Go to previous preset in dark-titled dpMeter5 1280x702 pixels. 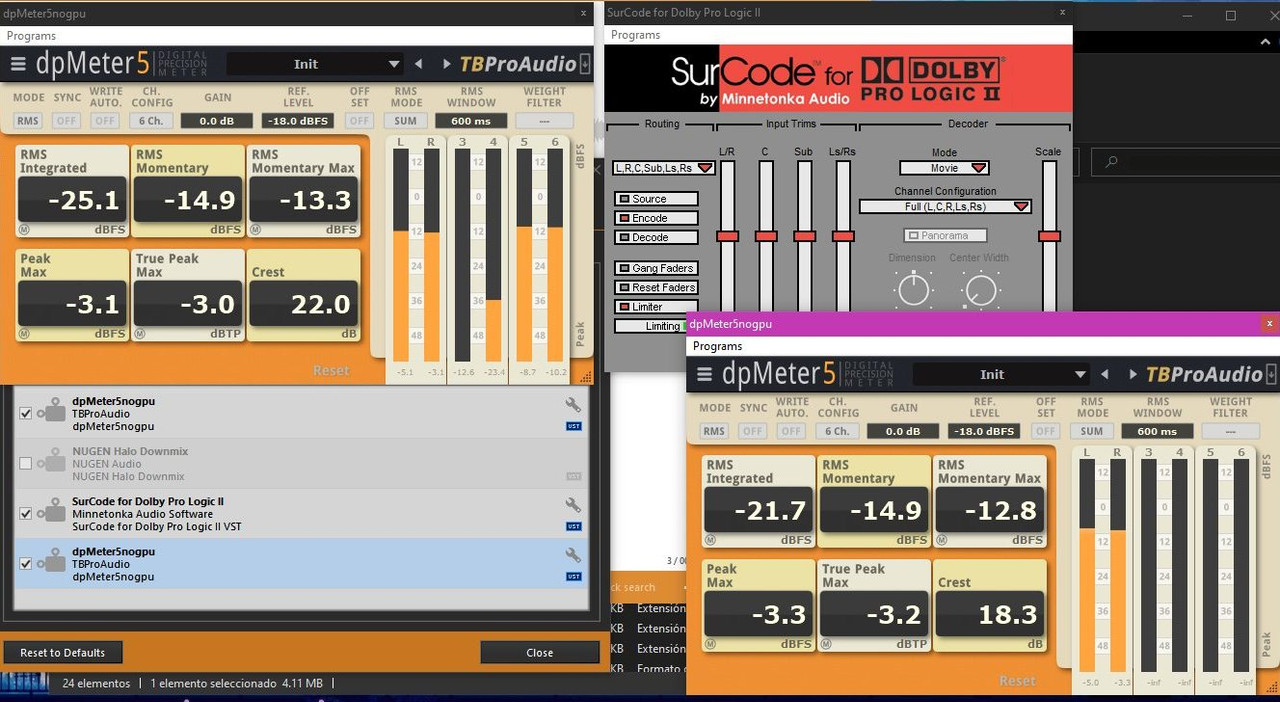(419, 64)
